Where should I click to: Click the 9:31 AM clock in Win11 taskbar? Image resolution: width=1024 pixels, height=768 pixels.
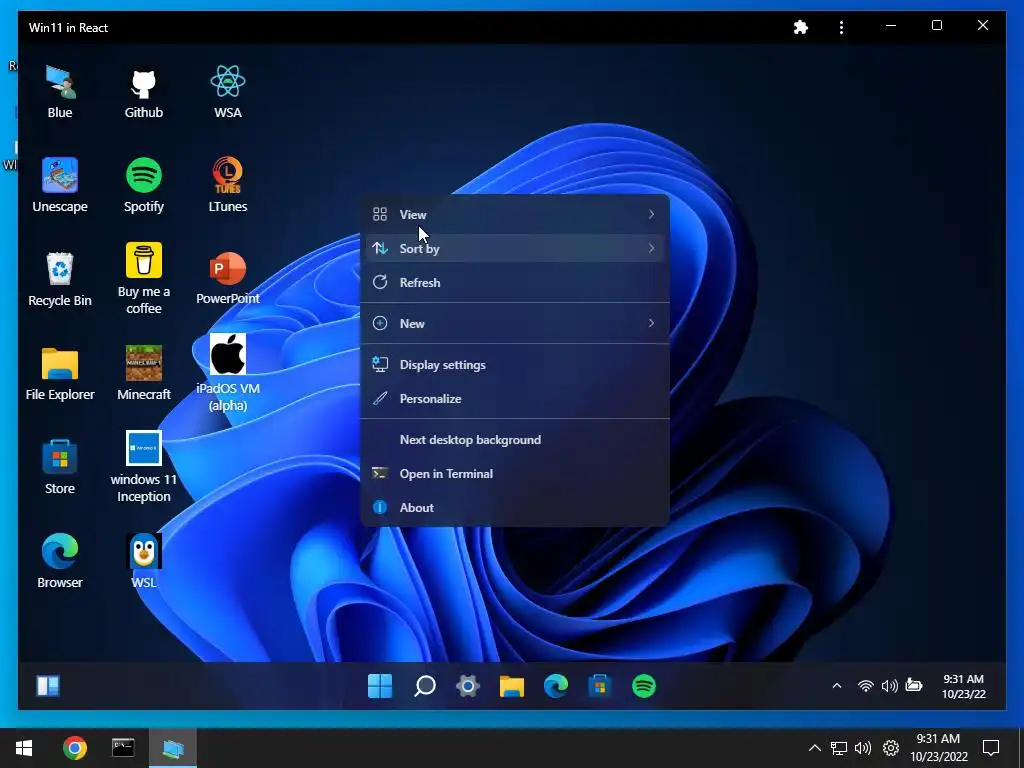[963, 686]
